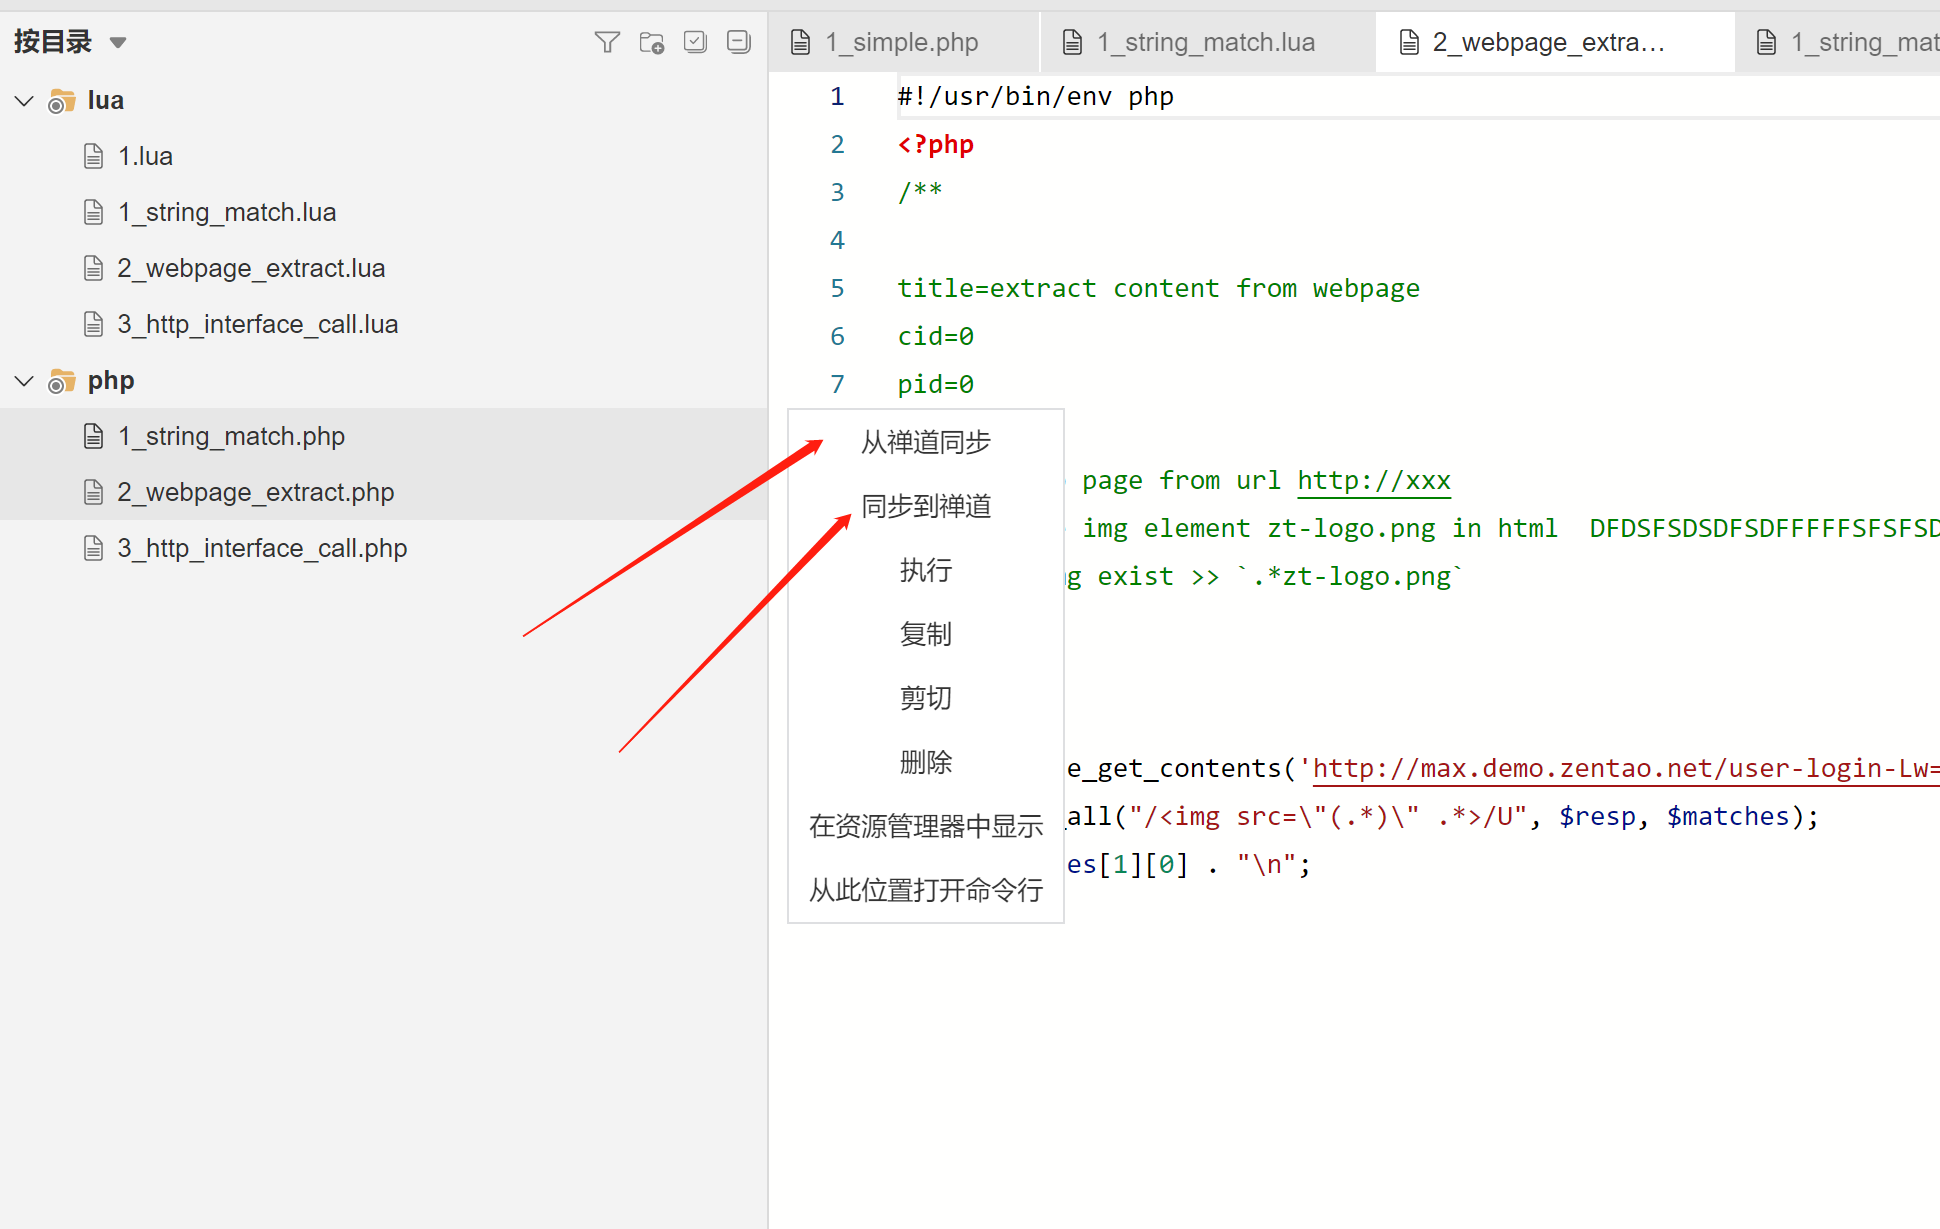
Task: Click the php folder icon
Action: click(x=62, y=381)
